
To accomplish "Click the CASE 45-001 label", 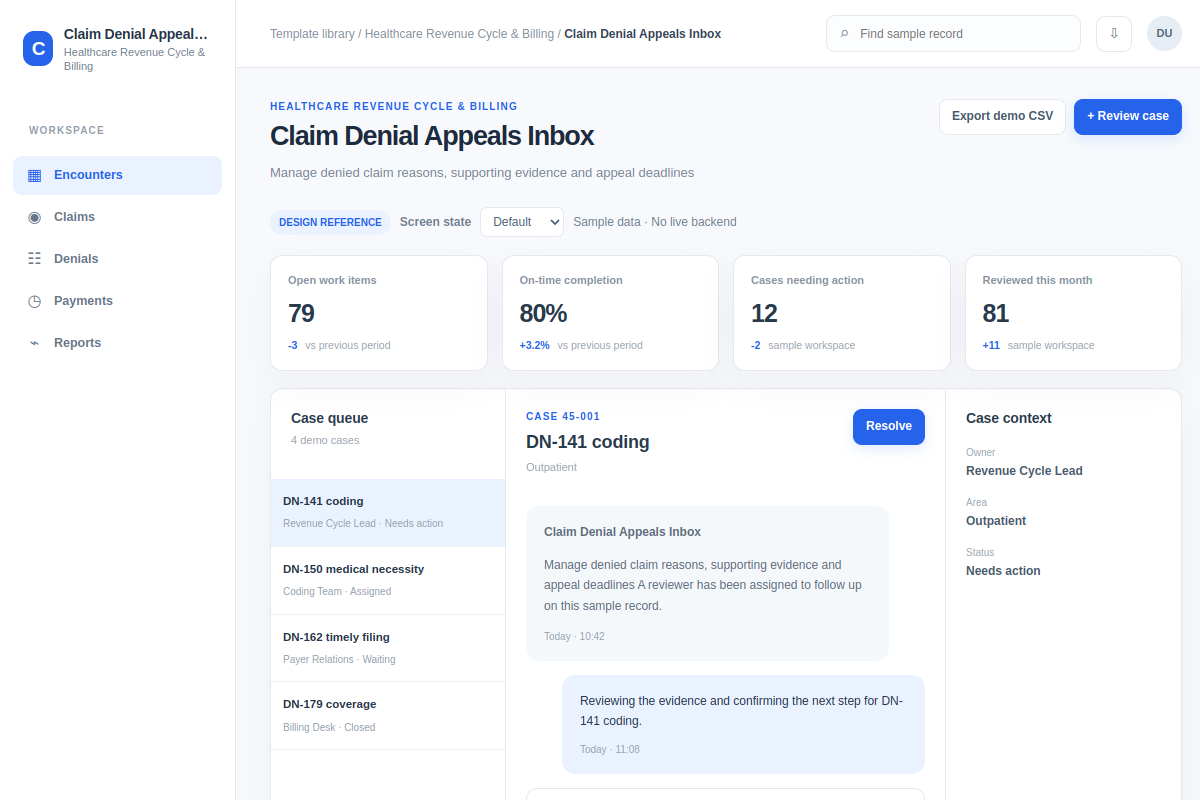I will point(563,416).
